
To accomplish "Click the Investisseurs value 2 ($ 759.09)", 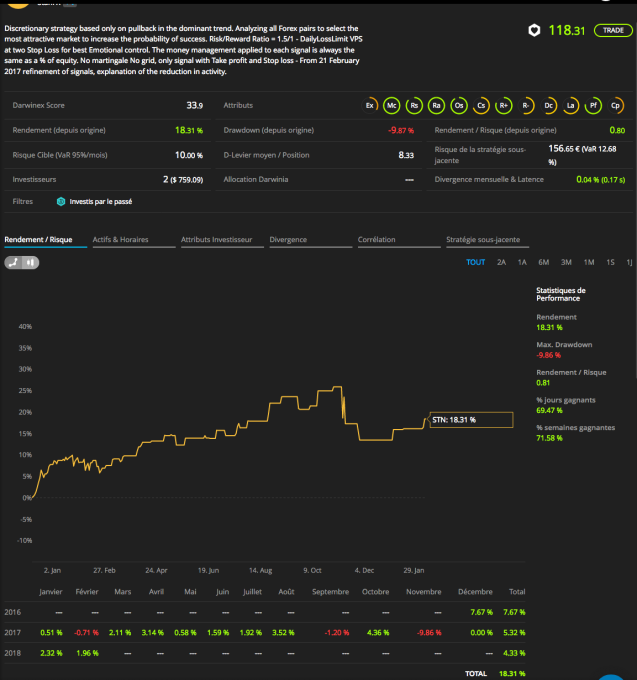I will [x=183, y=180].
